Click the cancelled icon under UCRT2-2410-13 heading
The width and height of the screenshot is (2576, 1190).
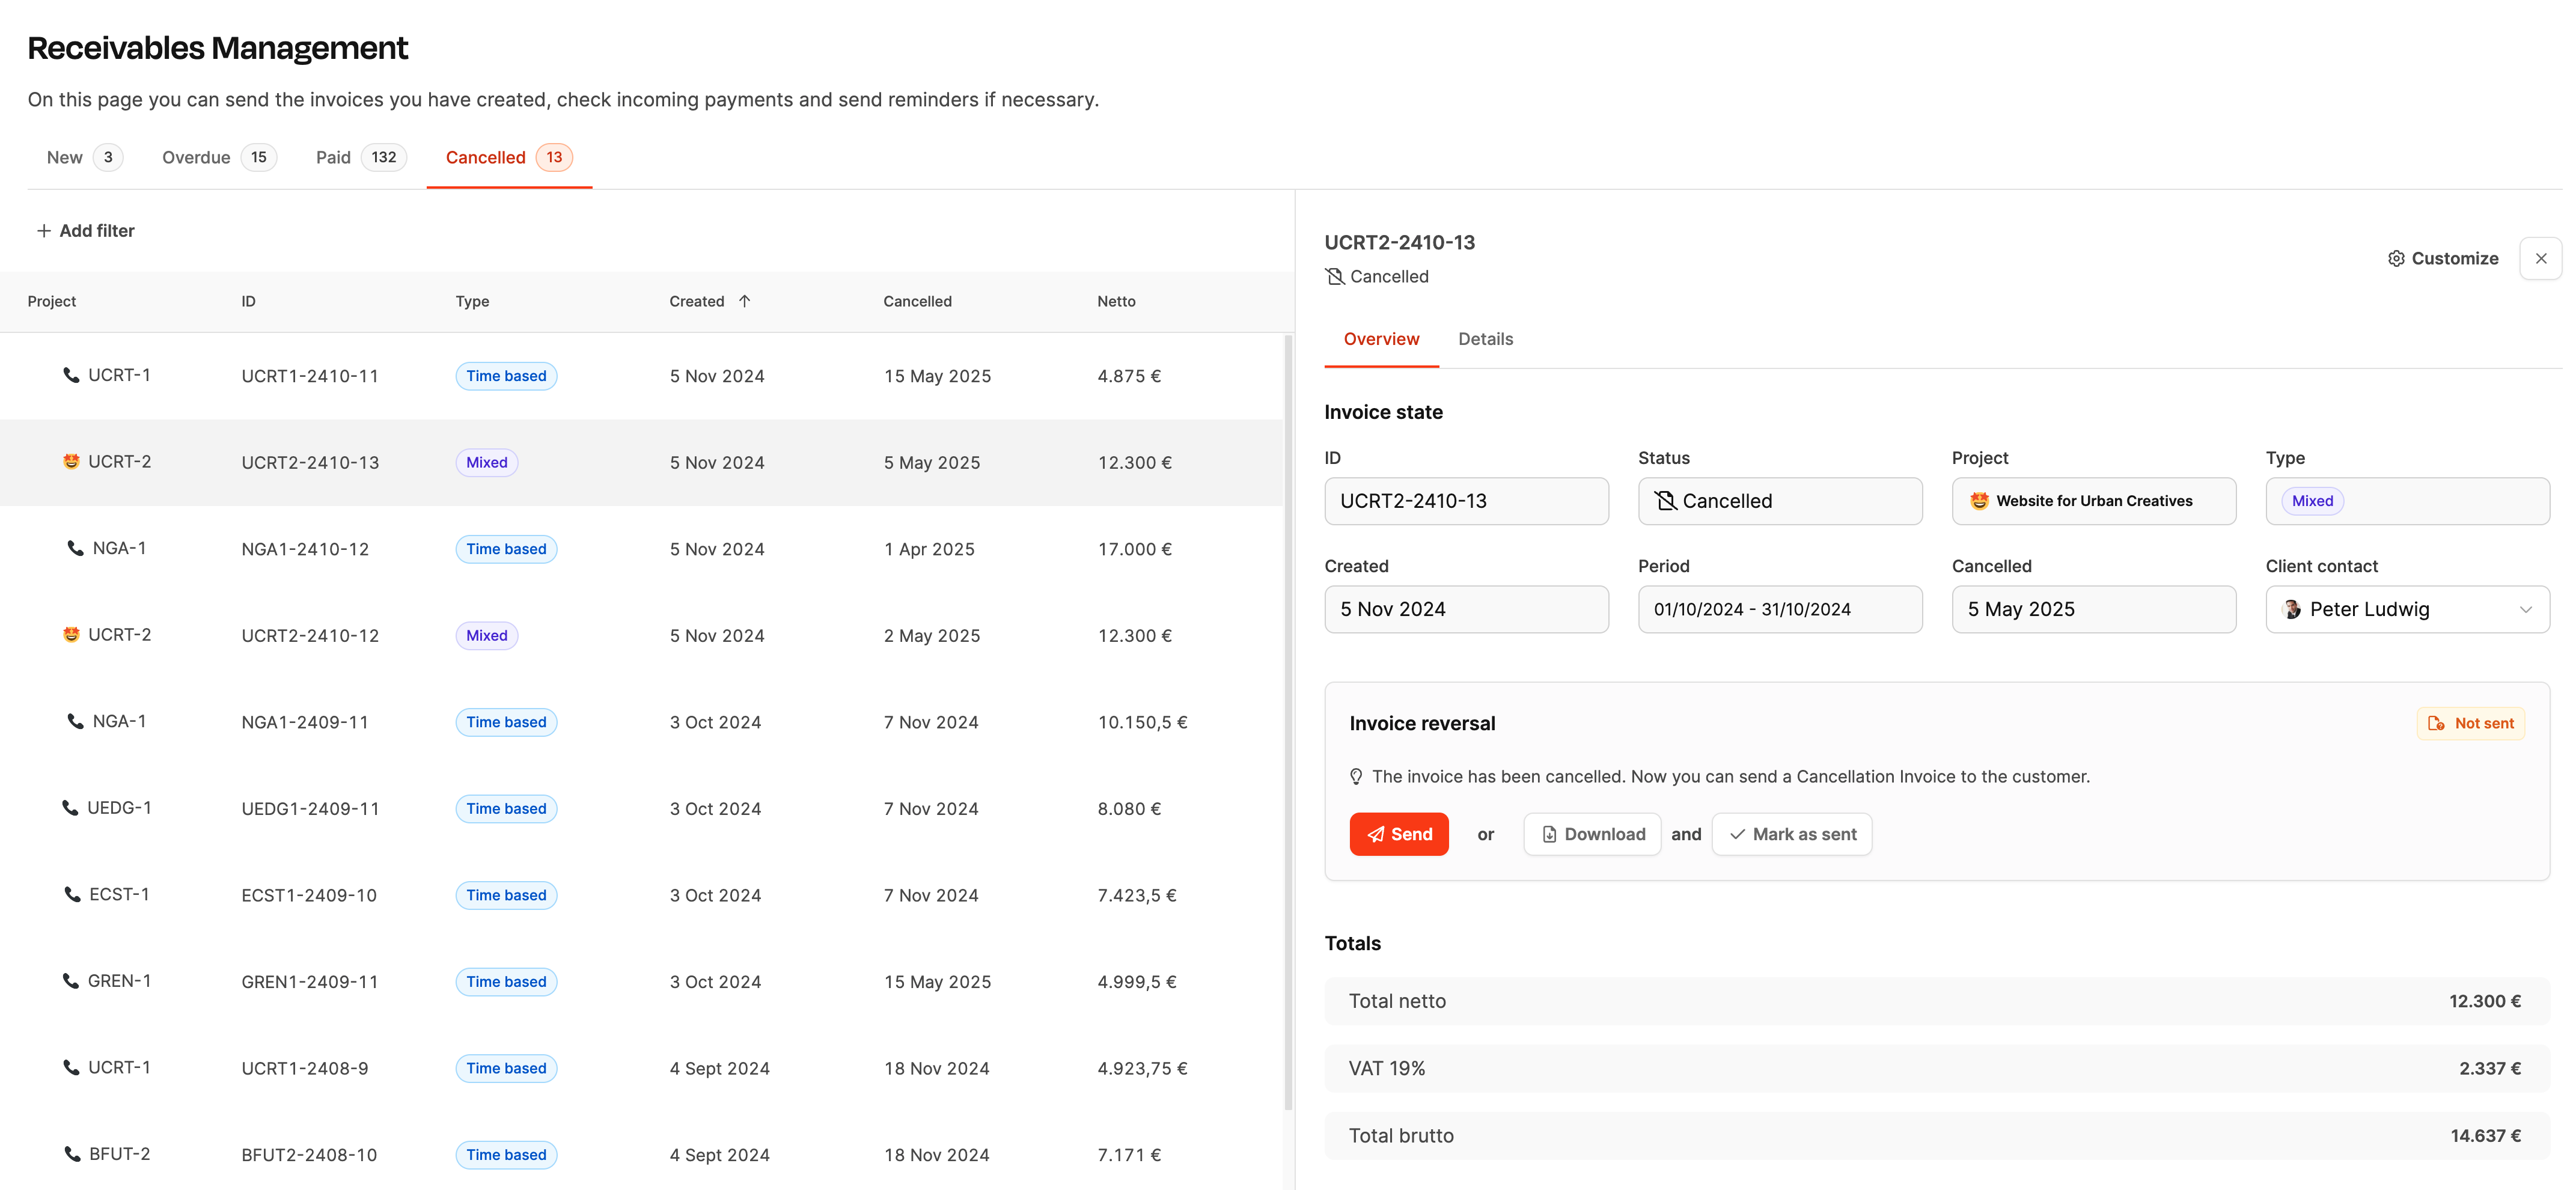click(x=1334, y=277)
